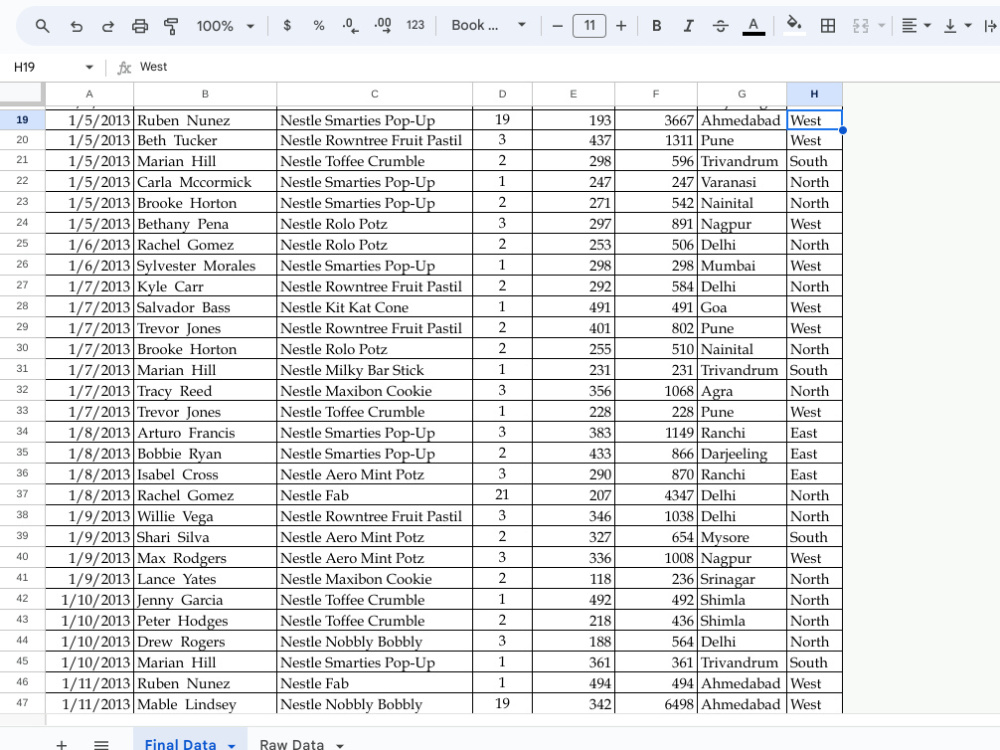Viewport: 1000px width, 750px height.
Task: Open the text wrapping options
Action: 990,26
